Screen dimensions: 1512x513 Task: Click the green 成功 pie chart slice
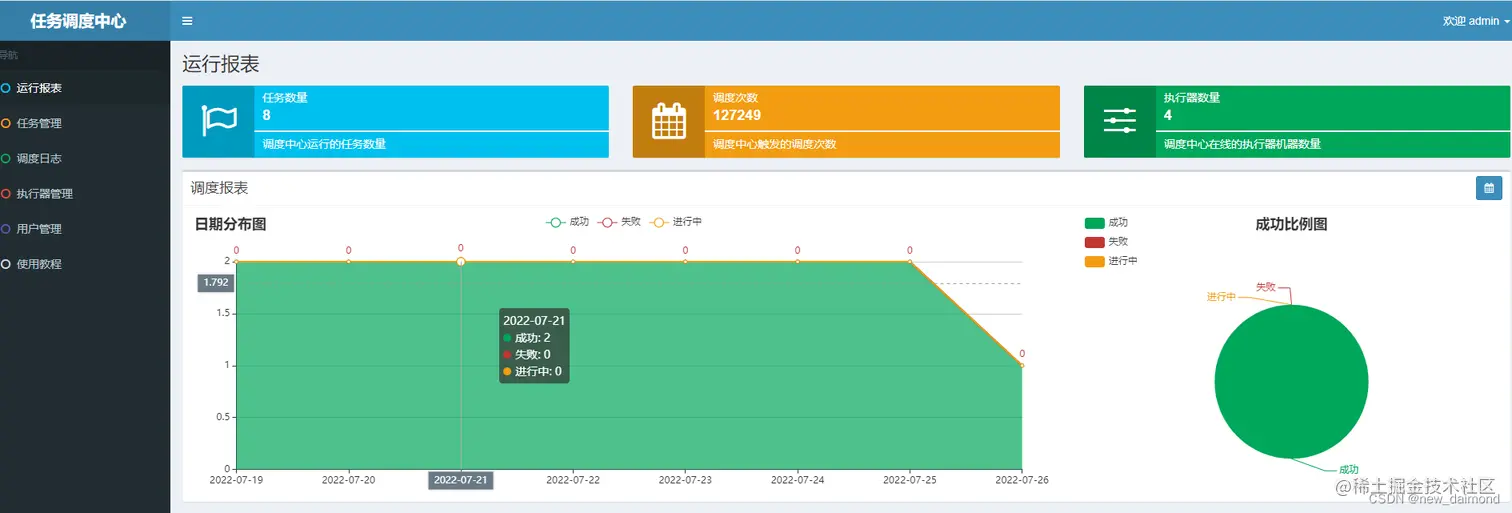click(1291, 381)
